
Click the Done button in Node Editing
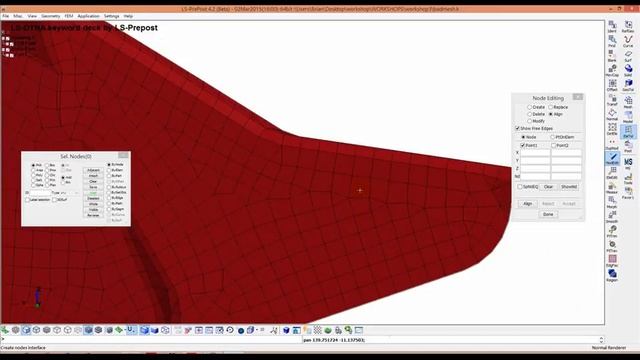[x=548, y=214]
